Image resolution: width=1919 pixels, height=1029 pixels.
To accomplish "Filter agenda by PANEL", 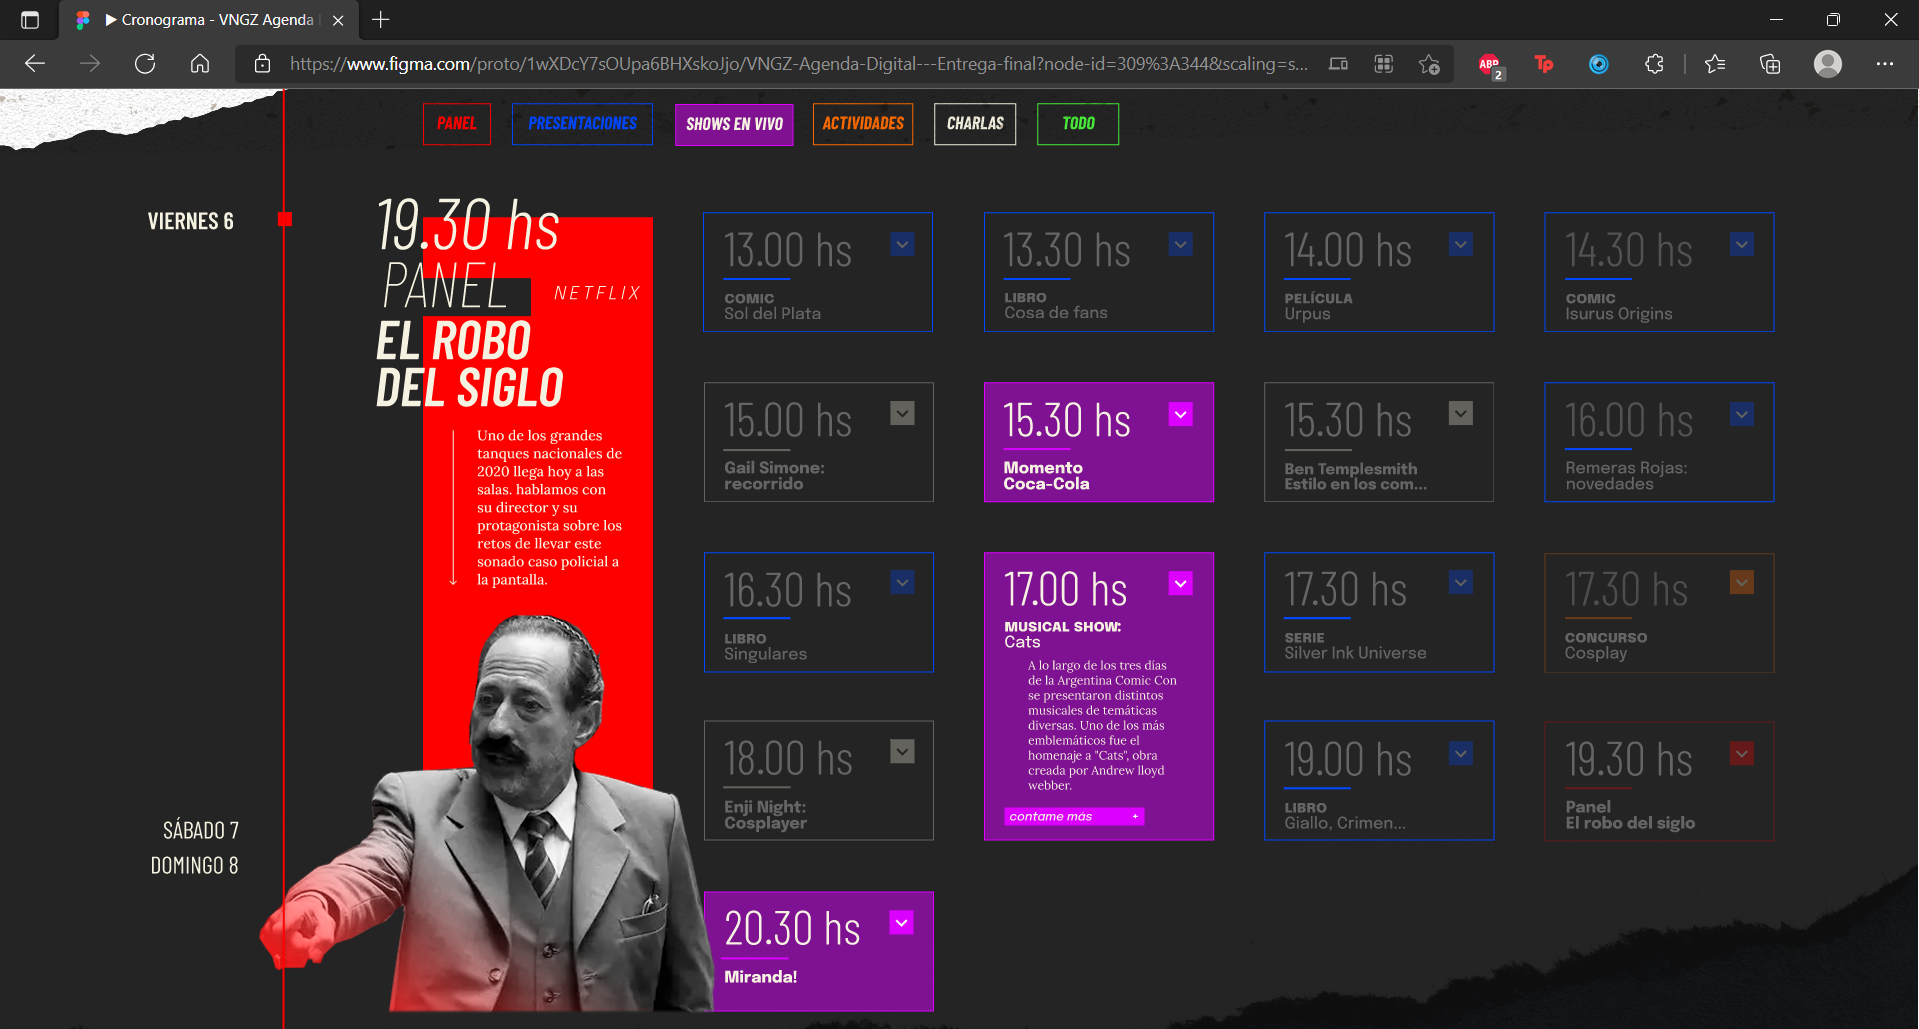I will 457,124.
